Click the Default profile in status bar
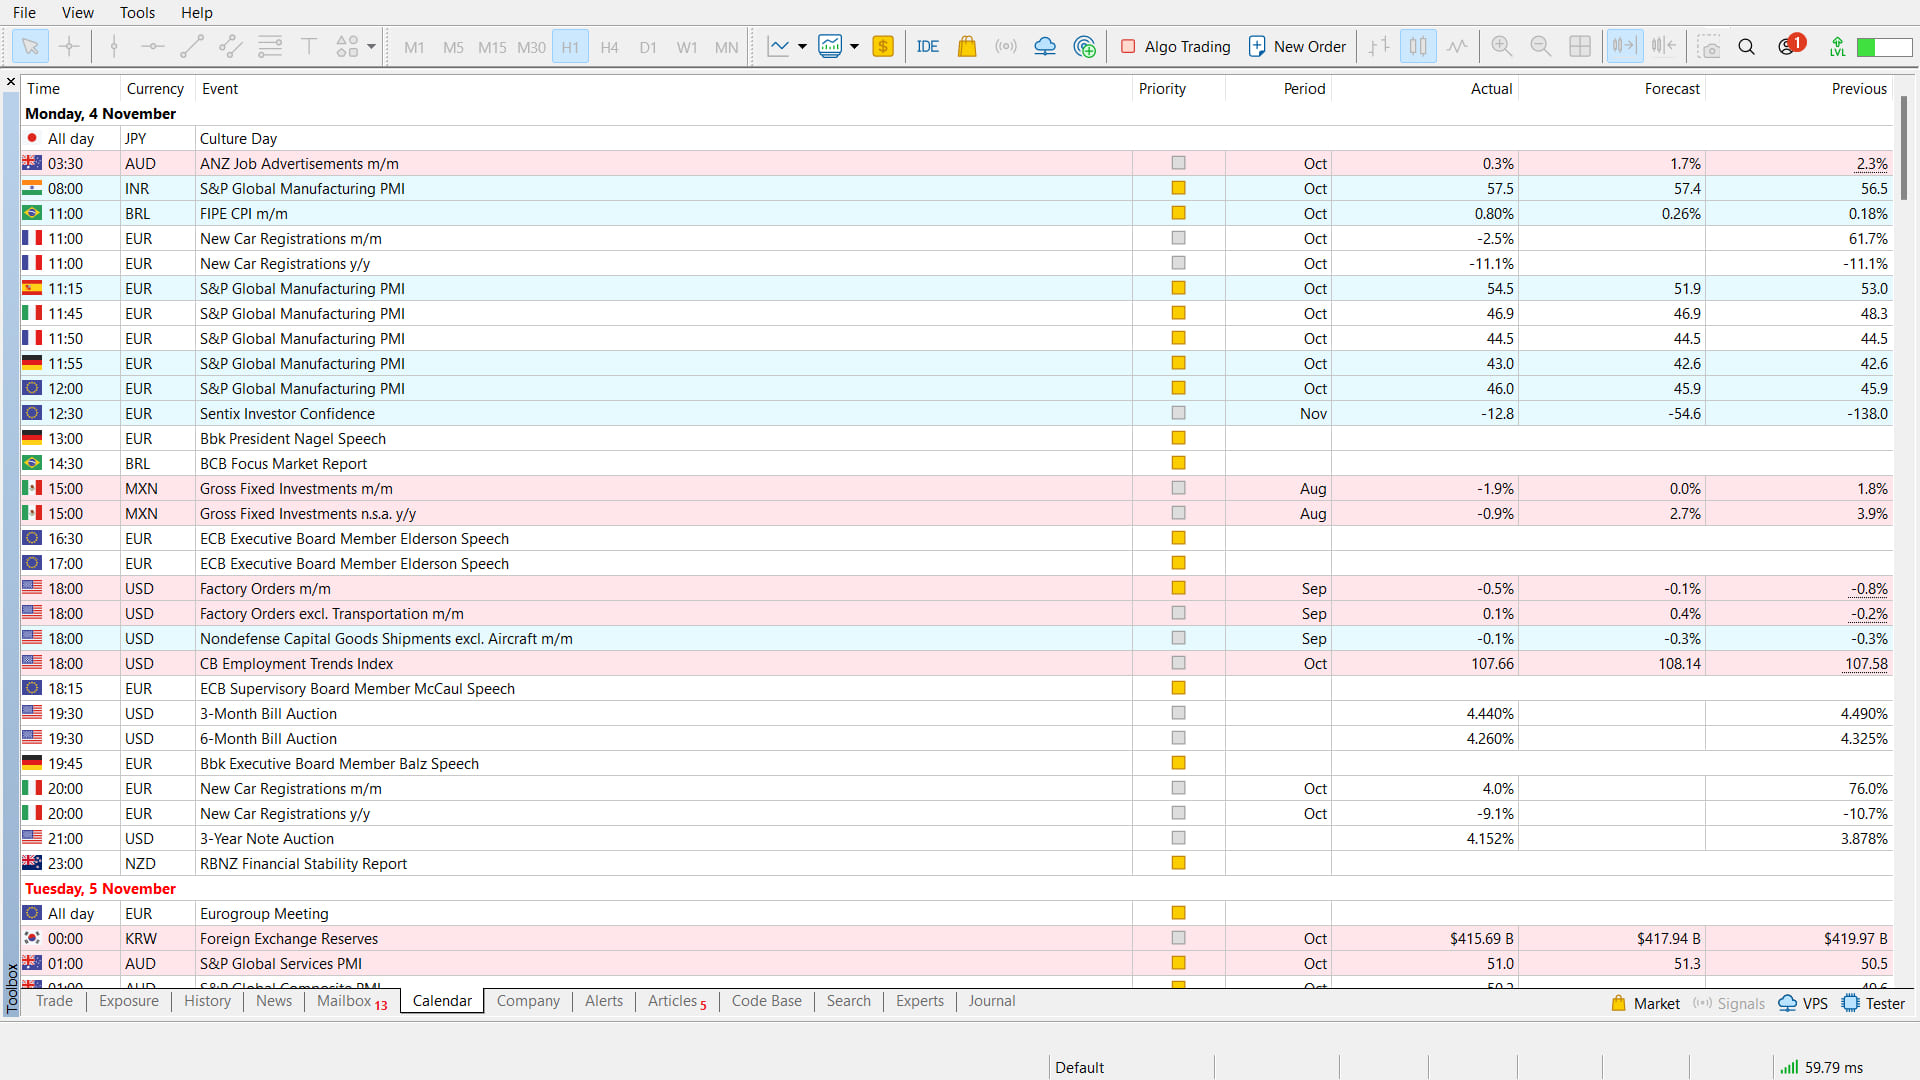The image size is (1920, 1080). point(1079,1067)
